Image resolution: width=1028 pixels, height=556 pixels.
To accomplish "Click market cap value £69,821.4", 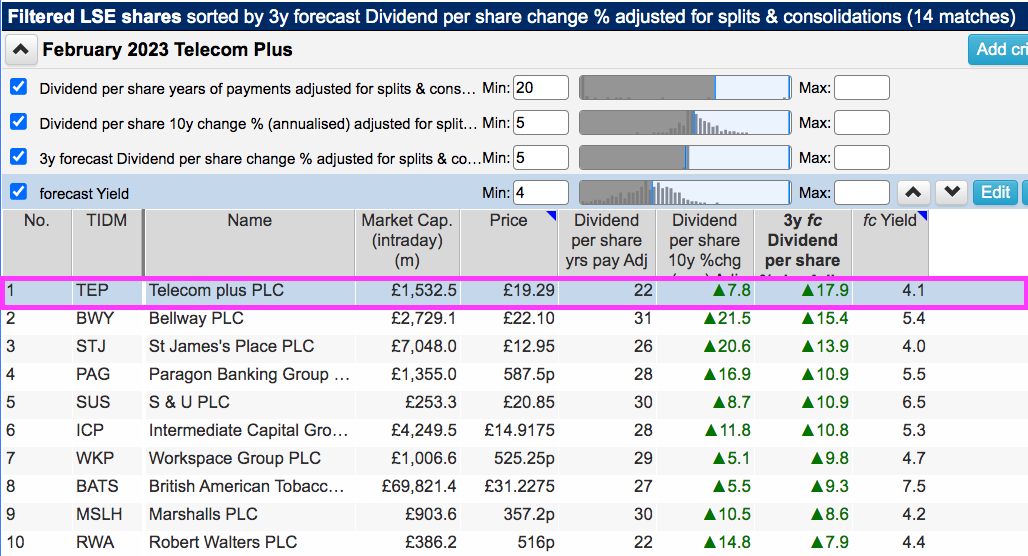I will click(x=419, y=486).
